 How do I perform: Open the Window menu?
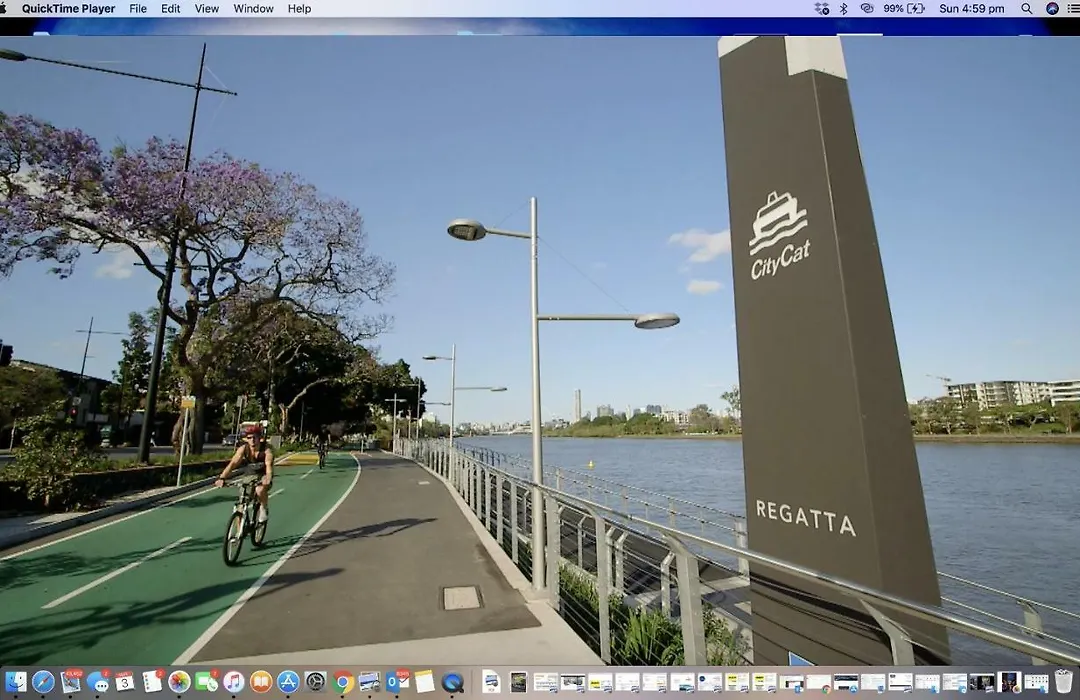pyautogui.click(x=253, y=8)
